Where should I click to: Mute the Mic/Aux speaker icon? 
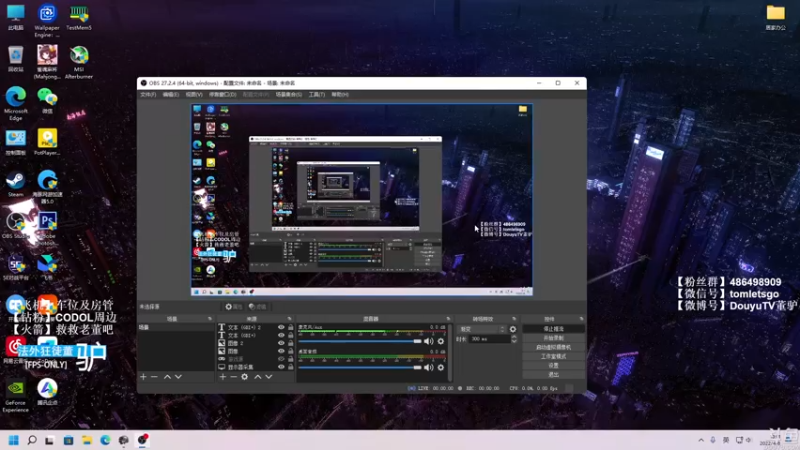[x=429, y=341]
